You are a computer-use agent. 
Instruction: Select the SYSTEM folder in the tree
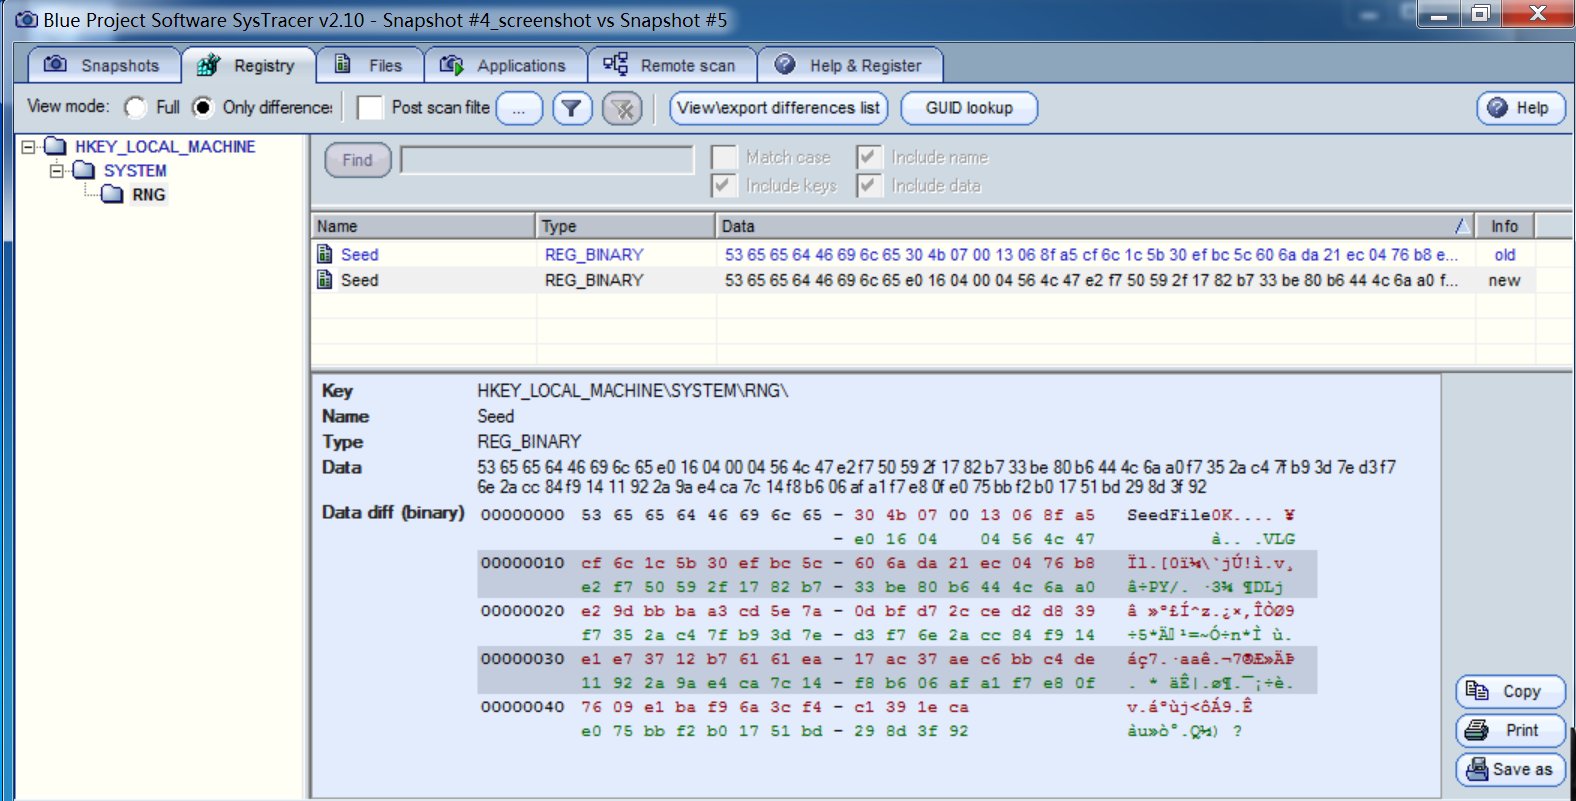[135, 171]
